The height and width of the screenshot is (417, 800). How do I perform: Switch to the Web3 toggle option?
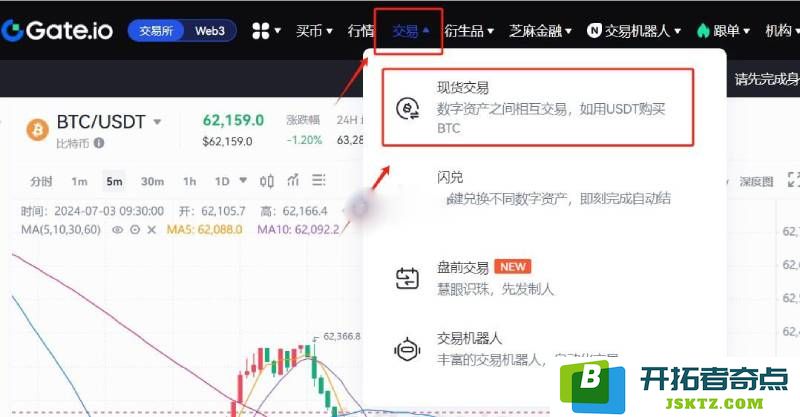[x=210, y=31]
